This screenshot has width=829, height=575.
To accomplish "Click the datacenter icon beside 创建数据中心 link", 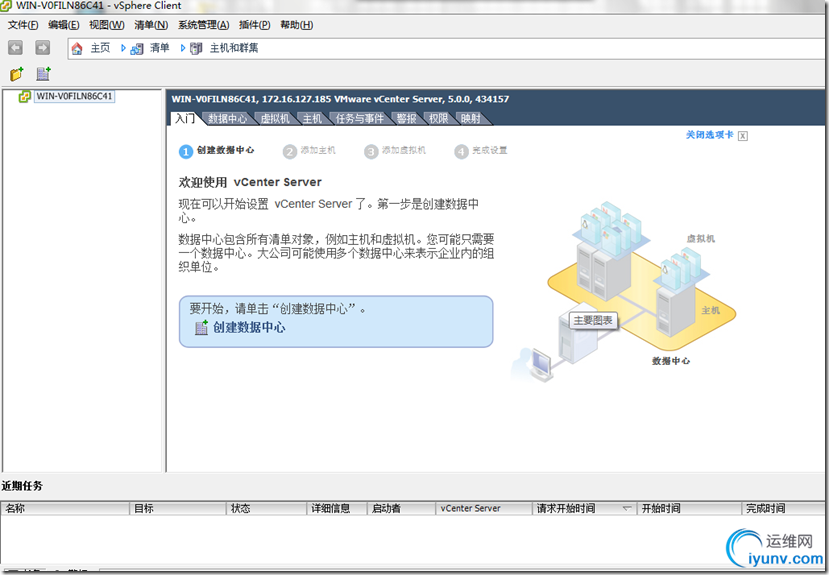I will pyautogui.click(x=201, y=328).
